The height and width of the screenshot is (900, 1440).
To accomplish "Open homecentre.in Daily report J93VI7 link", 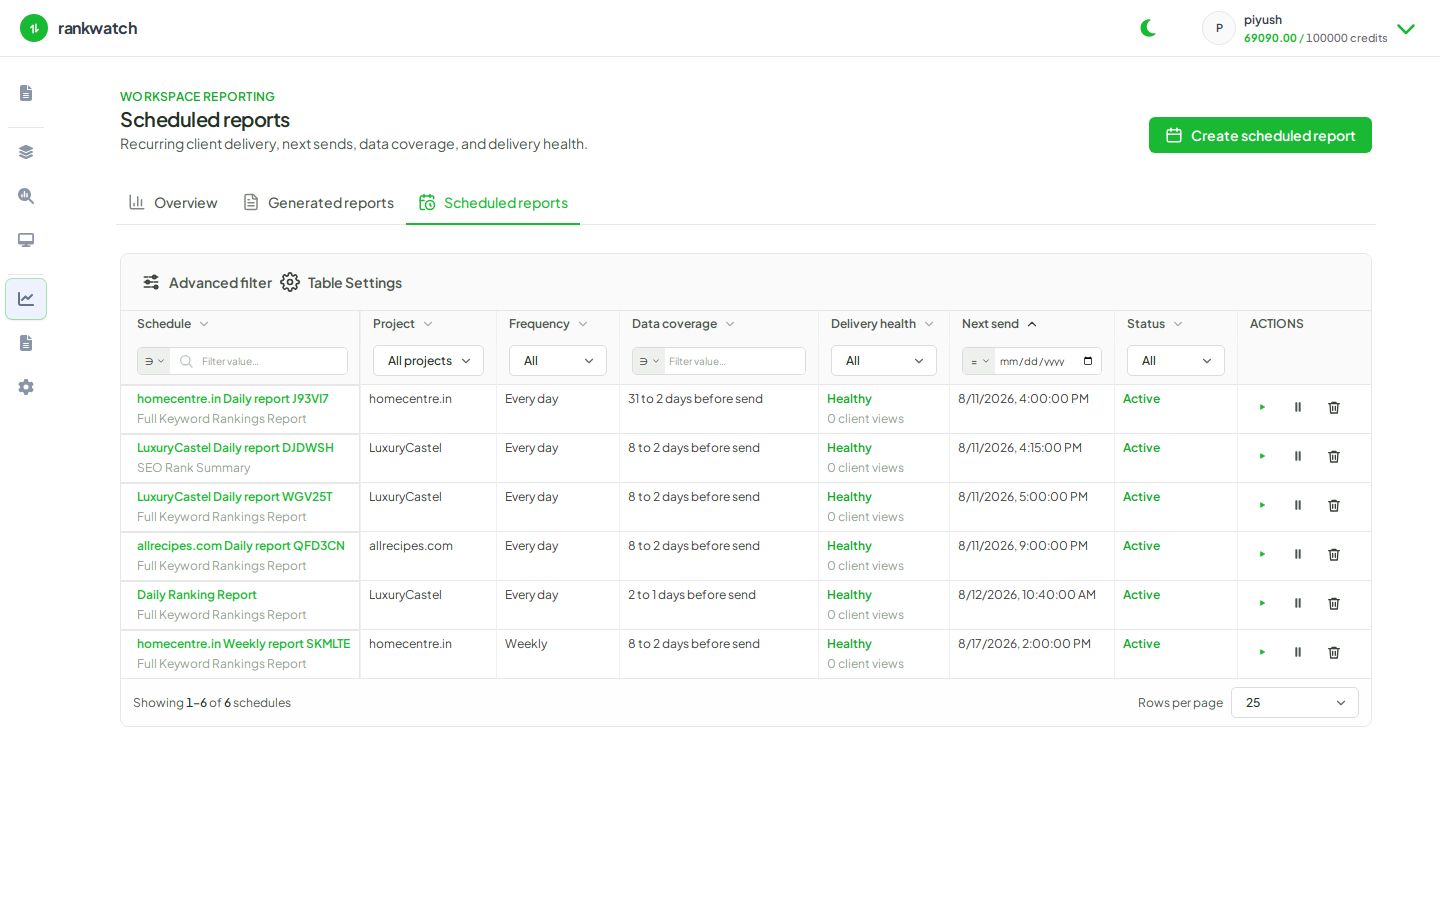I will coord(233,399).
